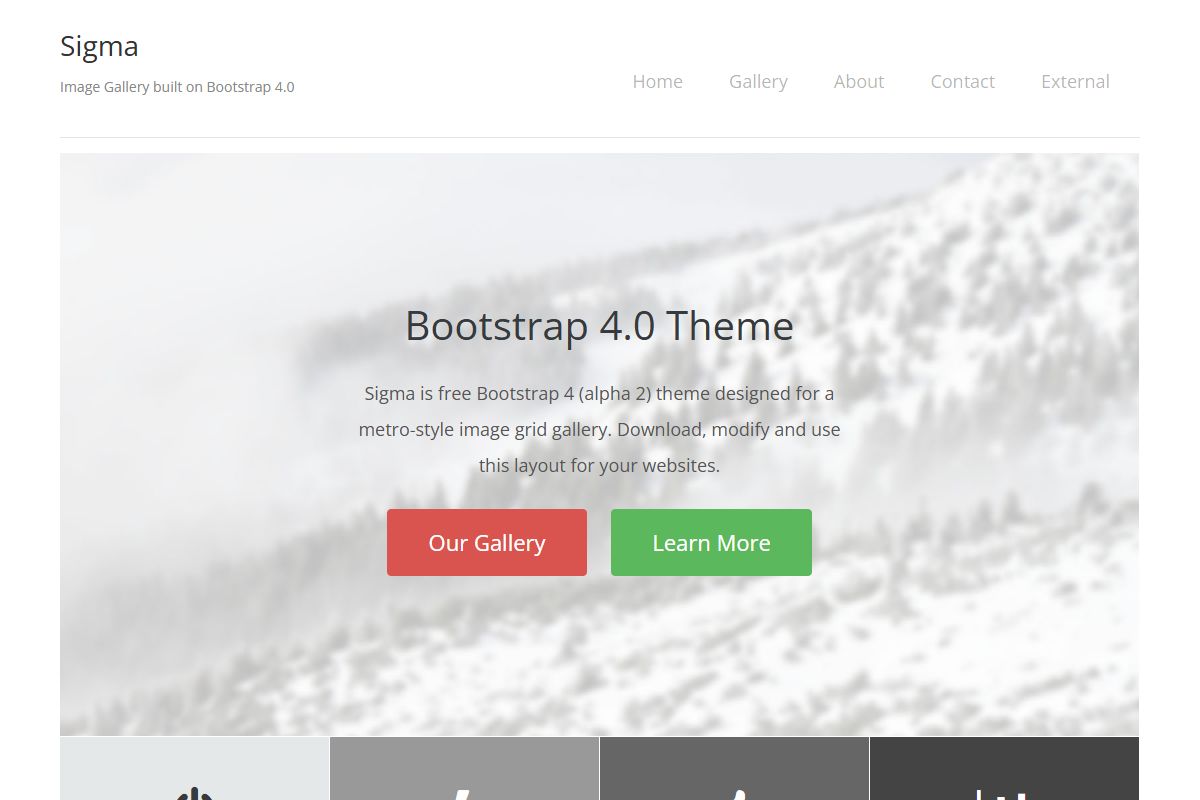Open the Home nav link

[657, 82]
